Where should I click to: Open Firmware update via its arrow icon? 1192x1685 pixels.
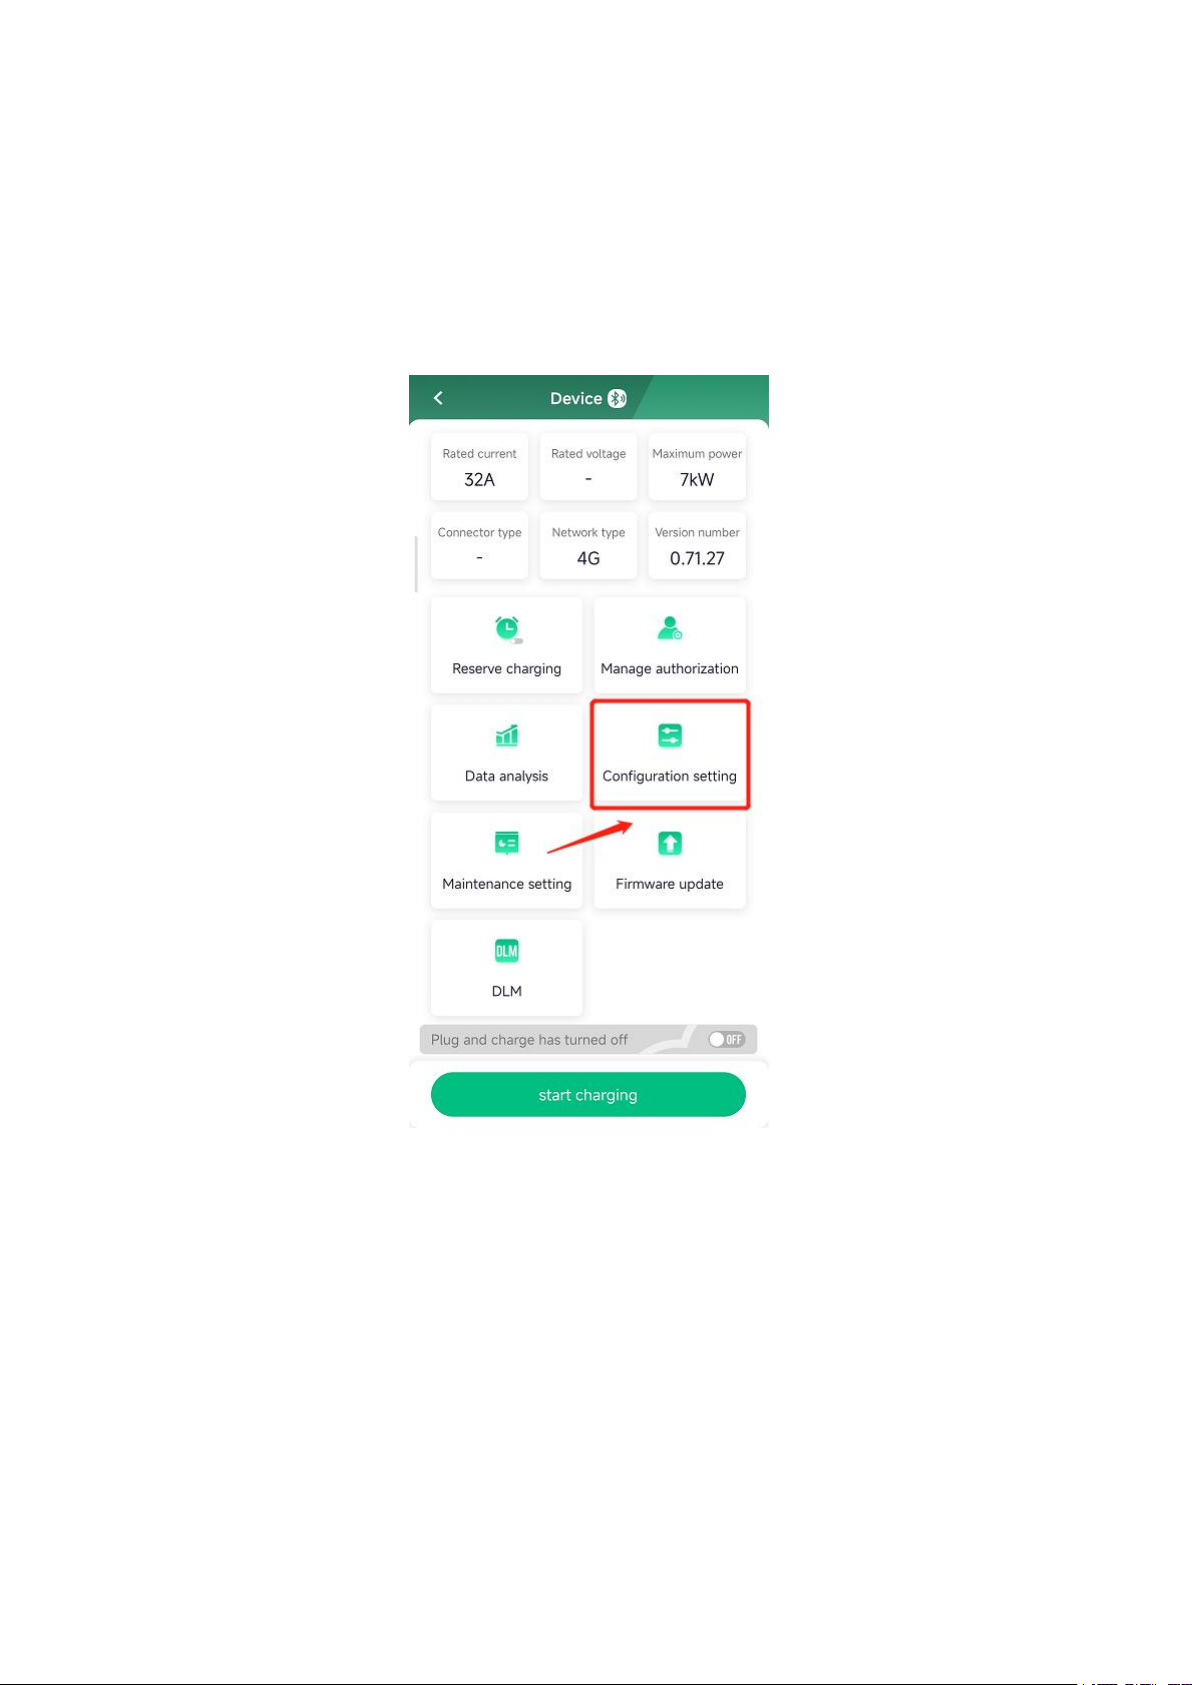670,843
